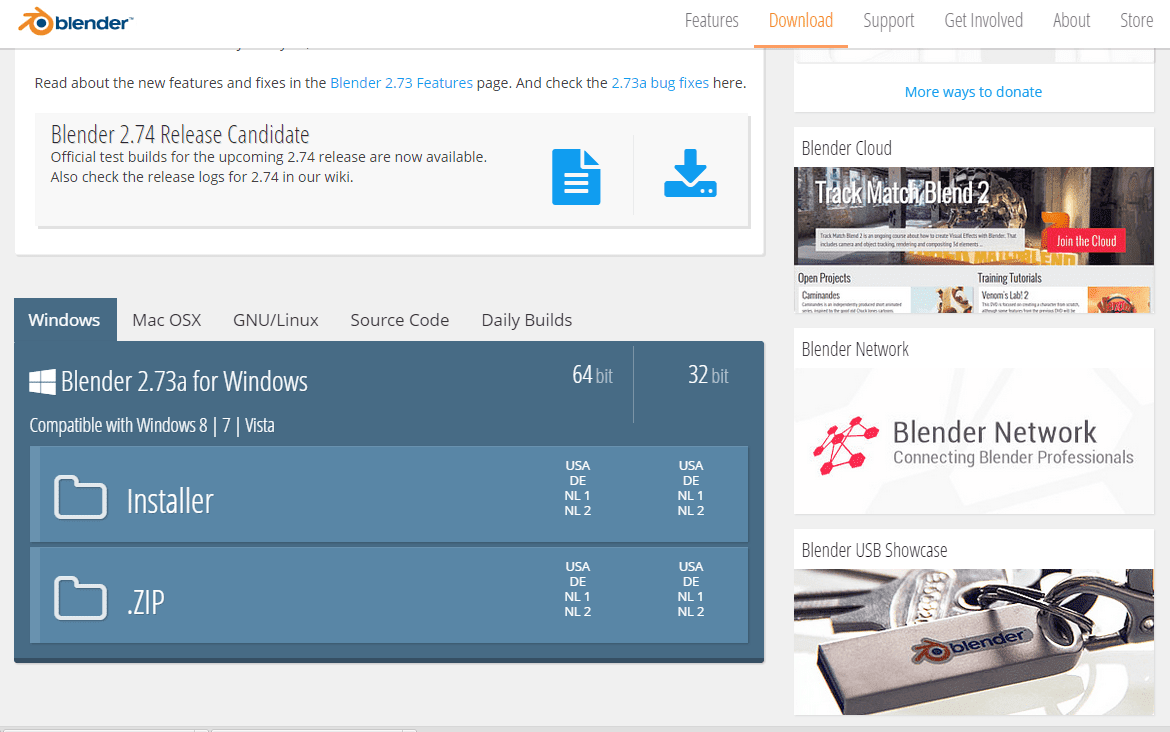Click the Join the Cloud button
1170x732 pixels.
[x=1086, y=241]
